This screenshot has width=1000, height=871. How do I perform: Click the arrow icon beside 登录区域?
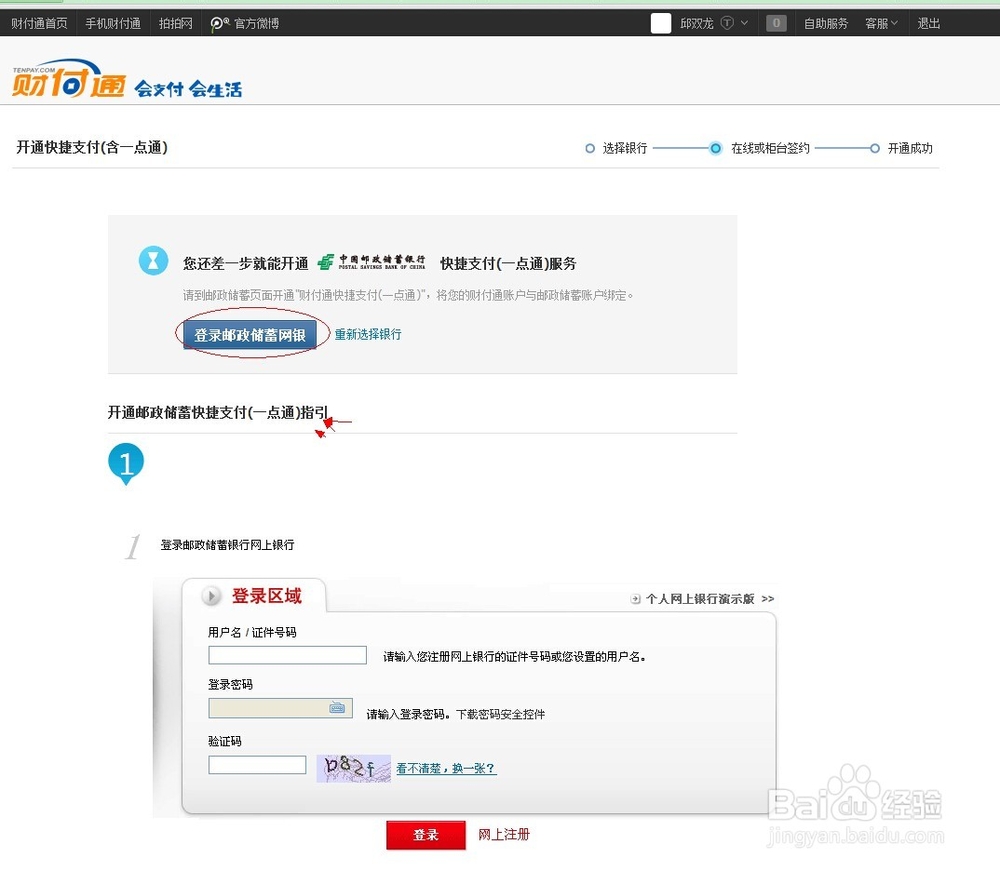point(211,596)
